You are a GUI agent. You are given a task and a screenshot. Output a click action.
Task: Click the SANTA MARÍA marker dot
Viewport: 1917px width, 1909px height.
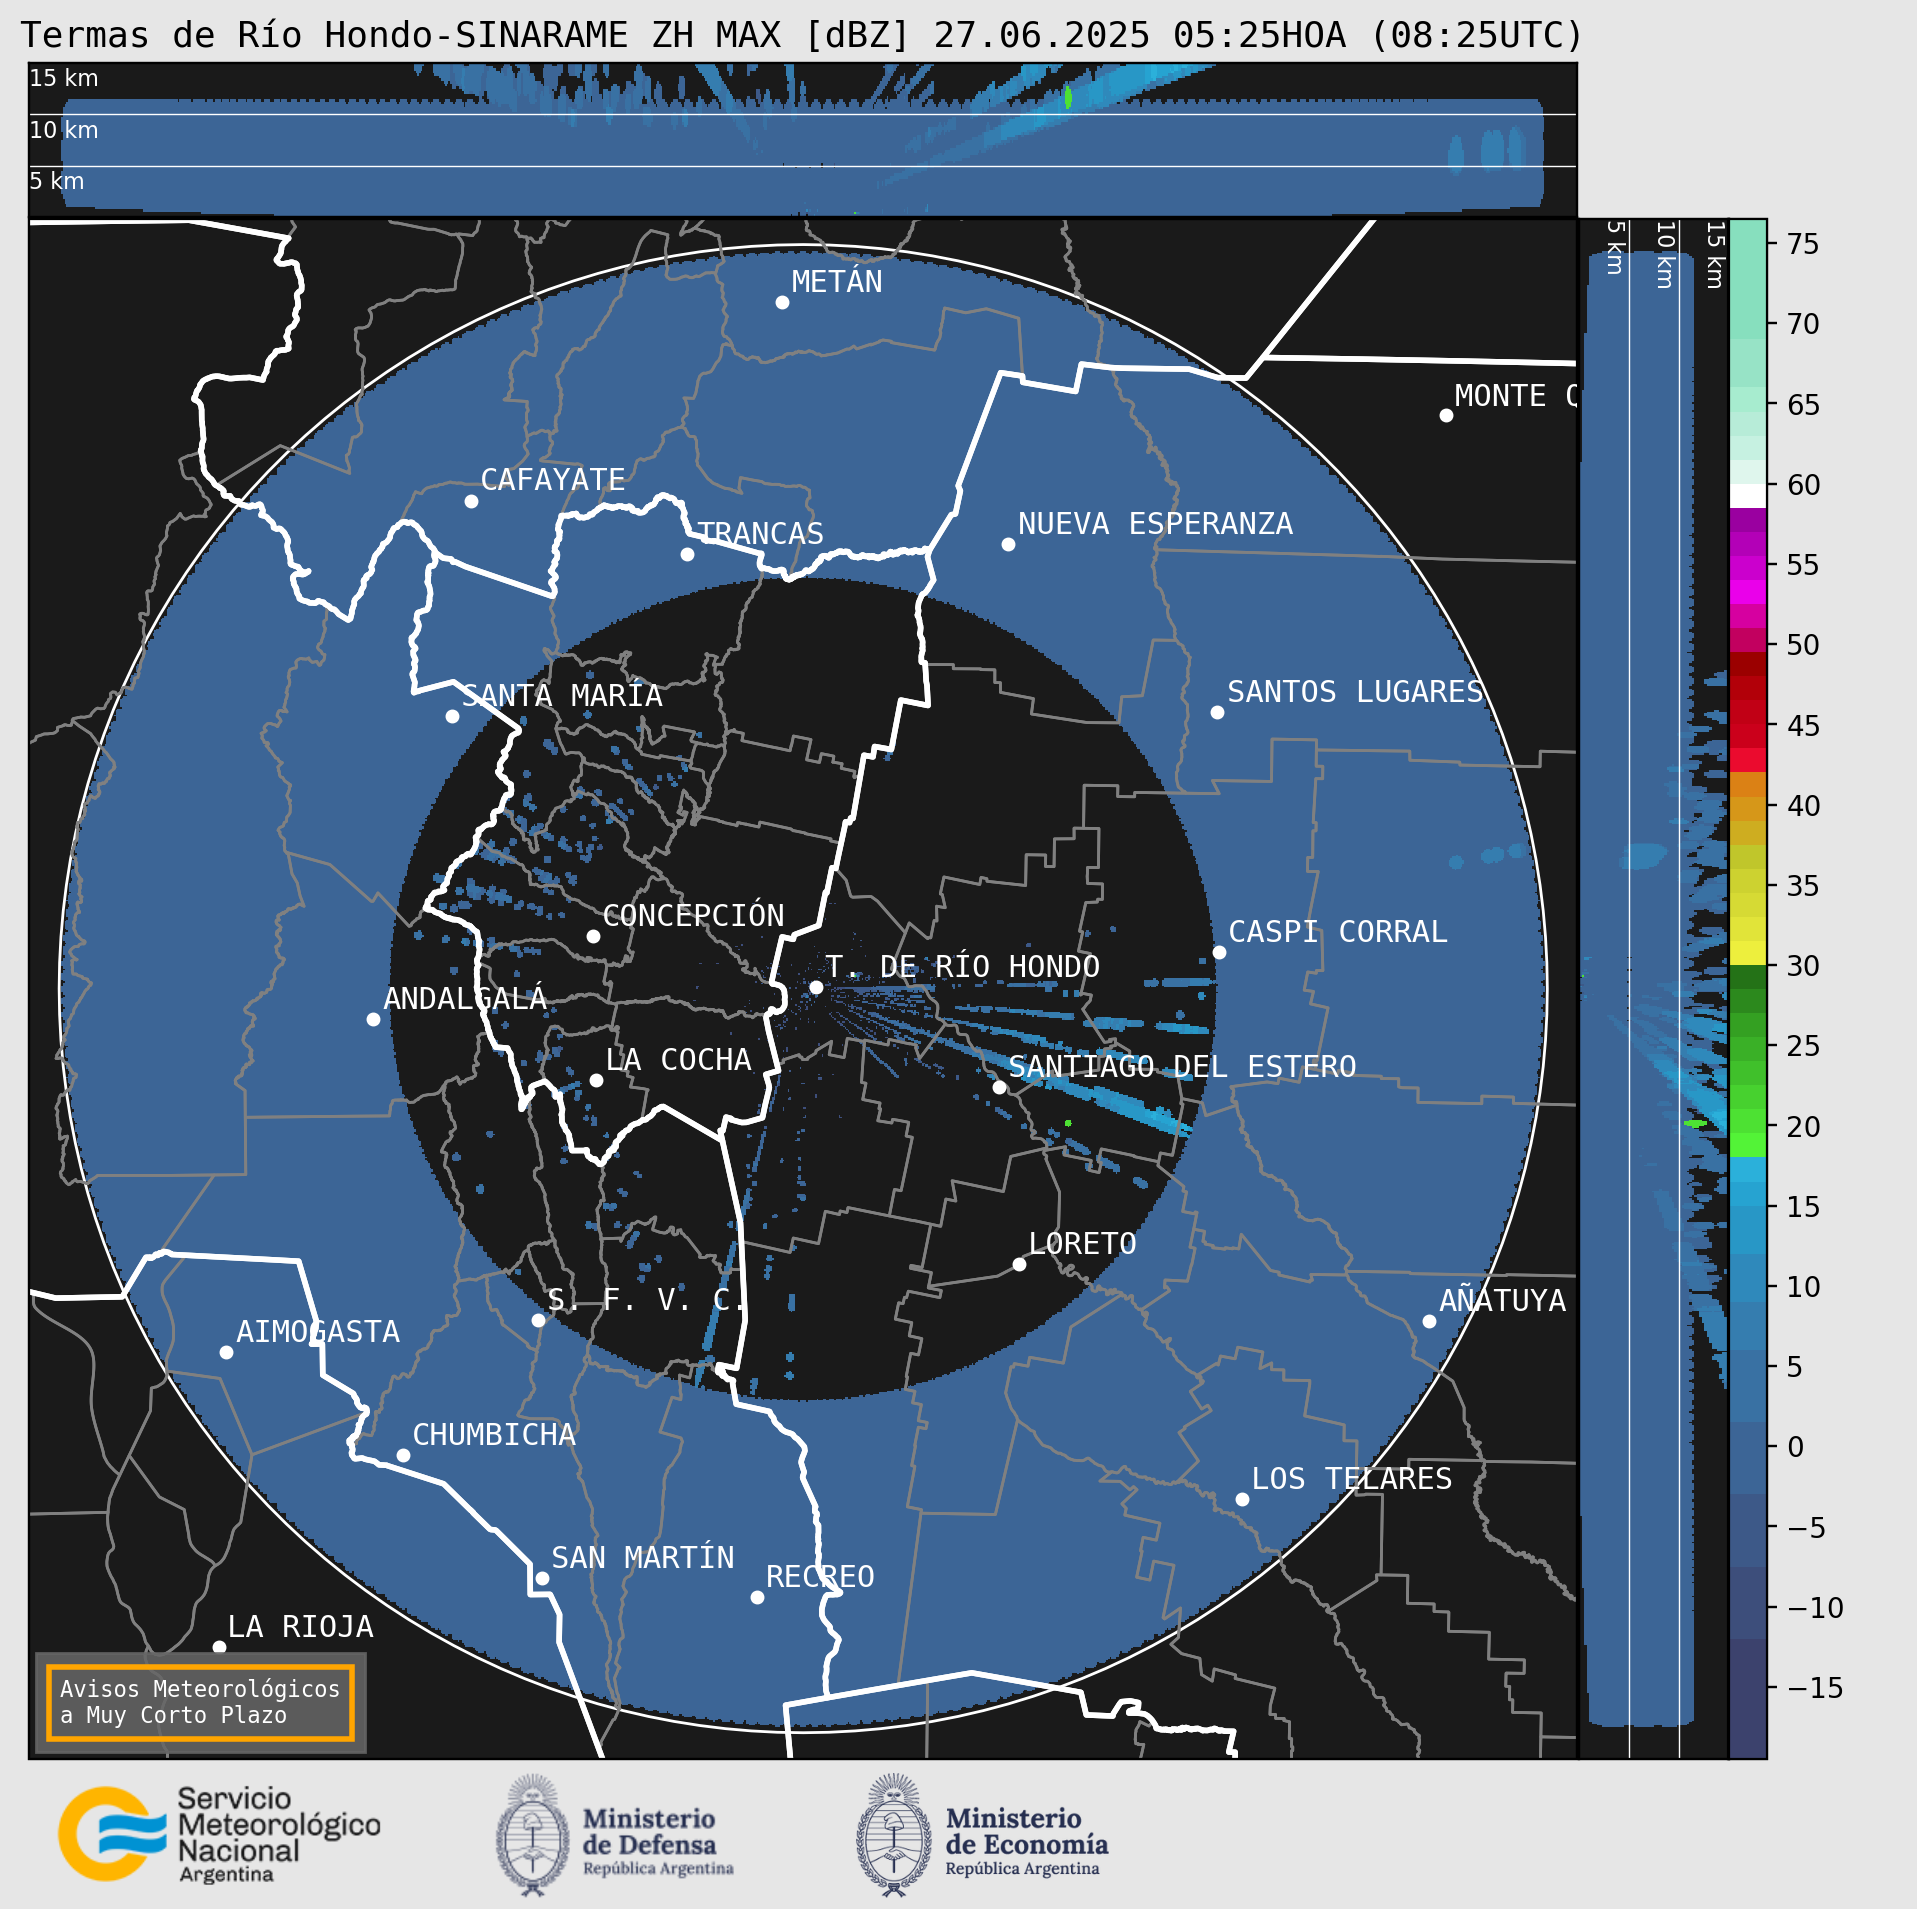click(452, 716)
